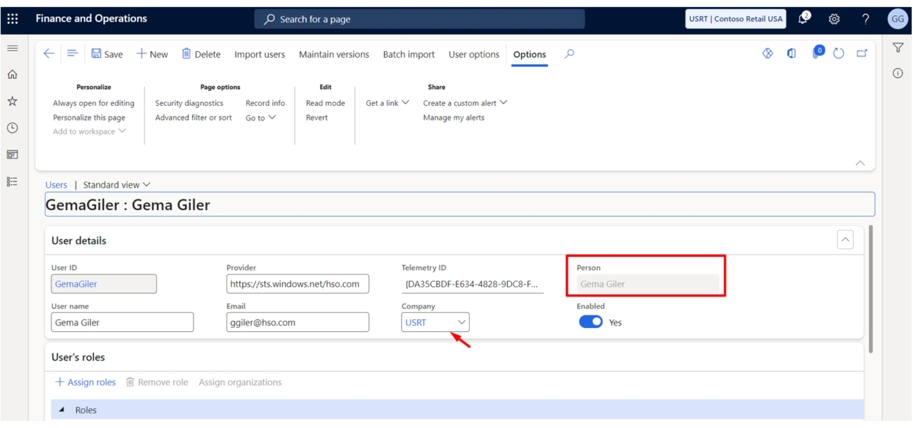The height and width of the screenshot is (428, 913).
Task: Open Manage my alerts
Action: pyautogui.click(x=454, y=118)
